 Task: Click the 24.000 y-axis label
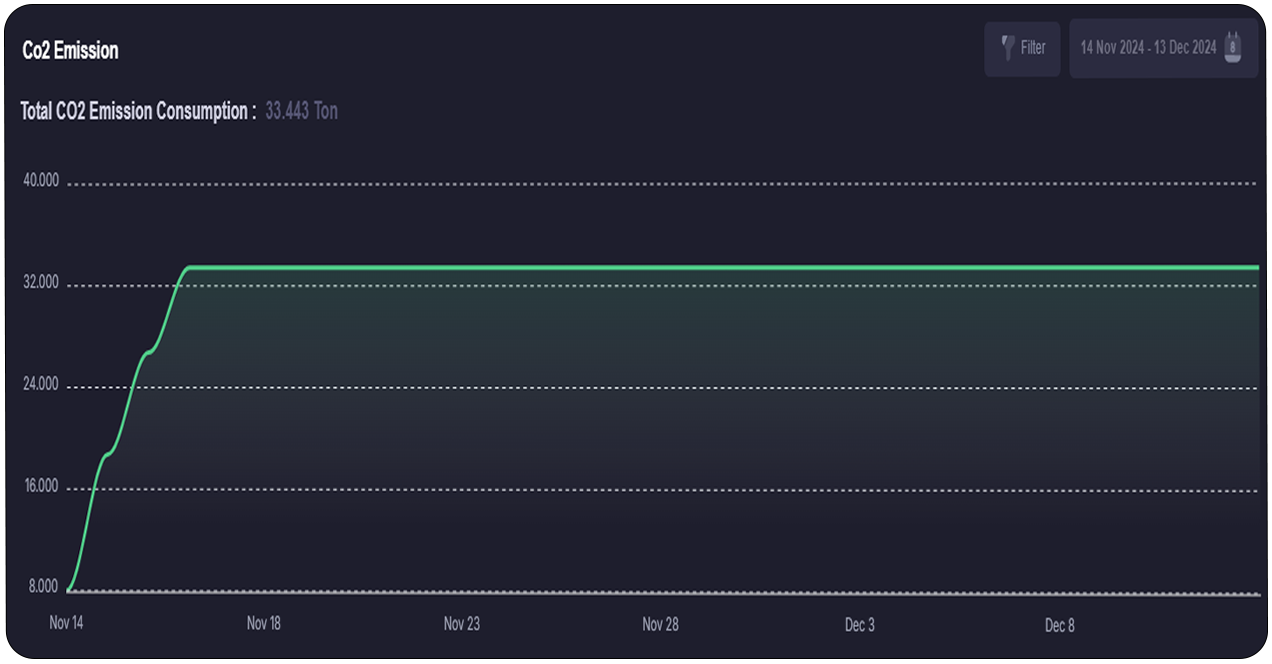point(41,385)
